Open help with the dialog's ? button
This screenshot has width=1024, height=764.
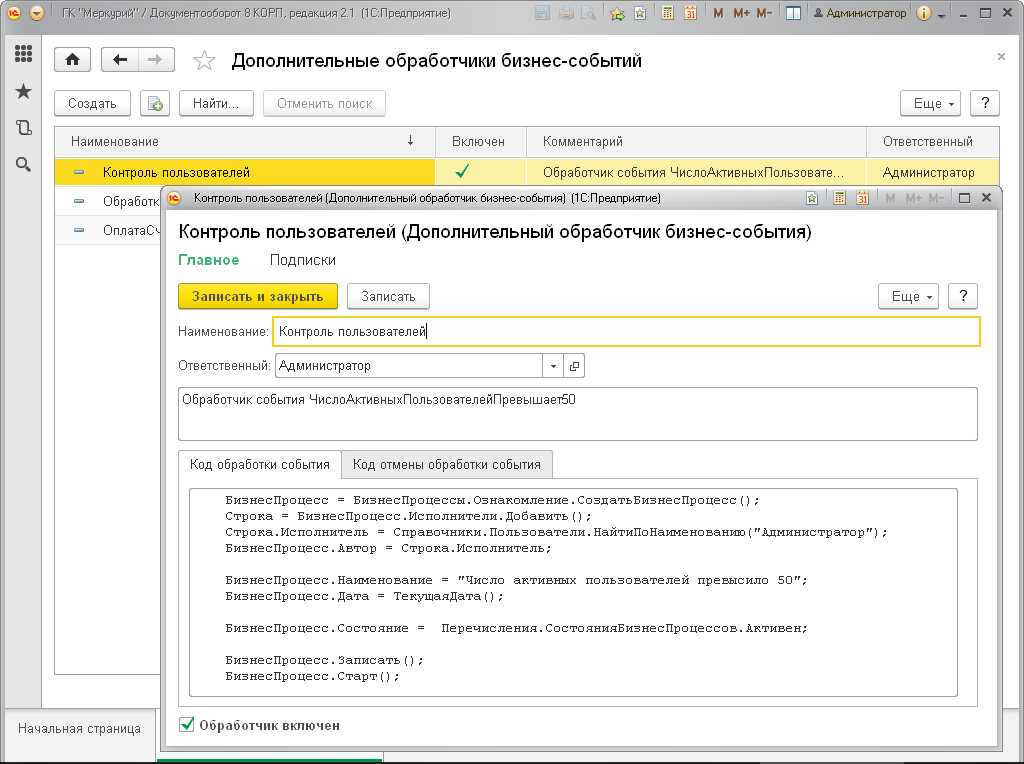tap(963, 296)
